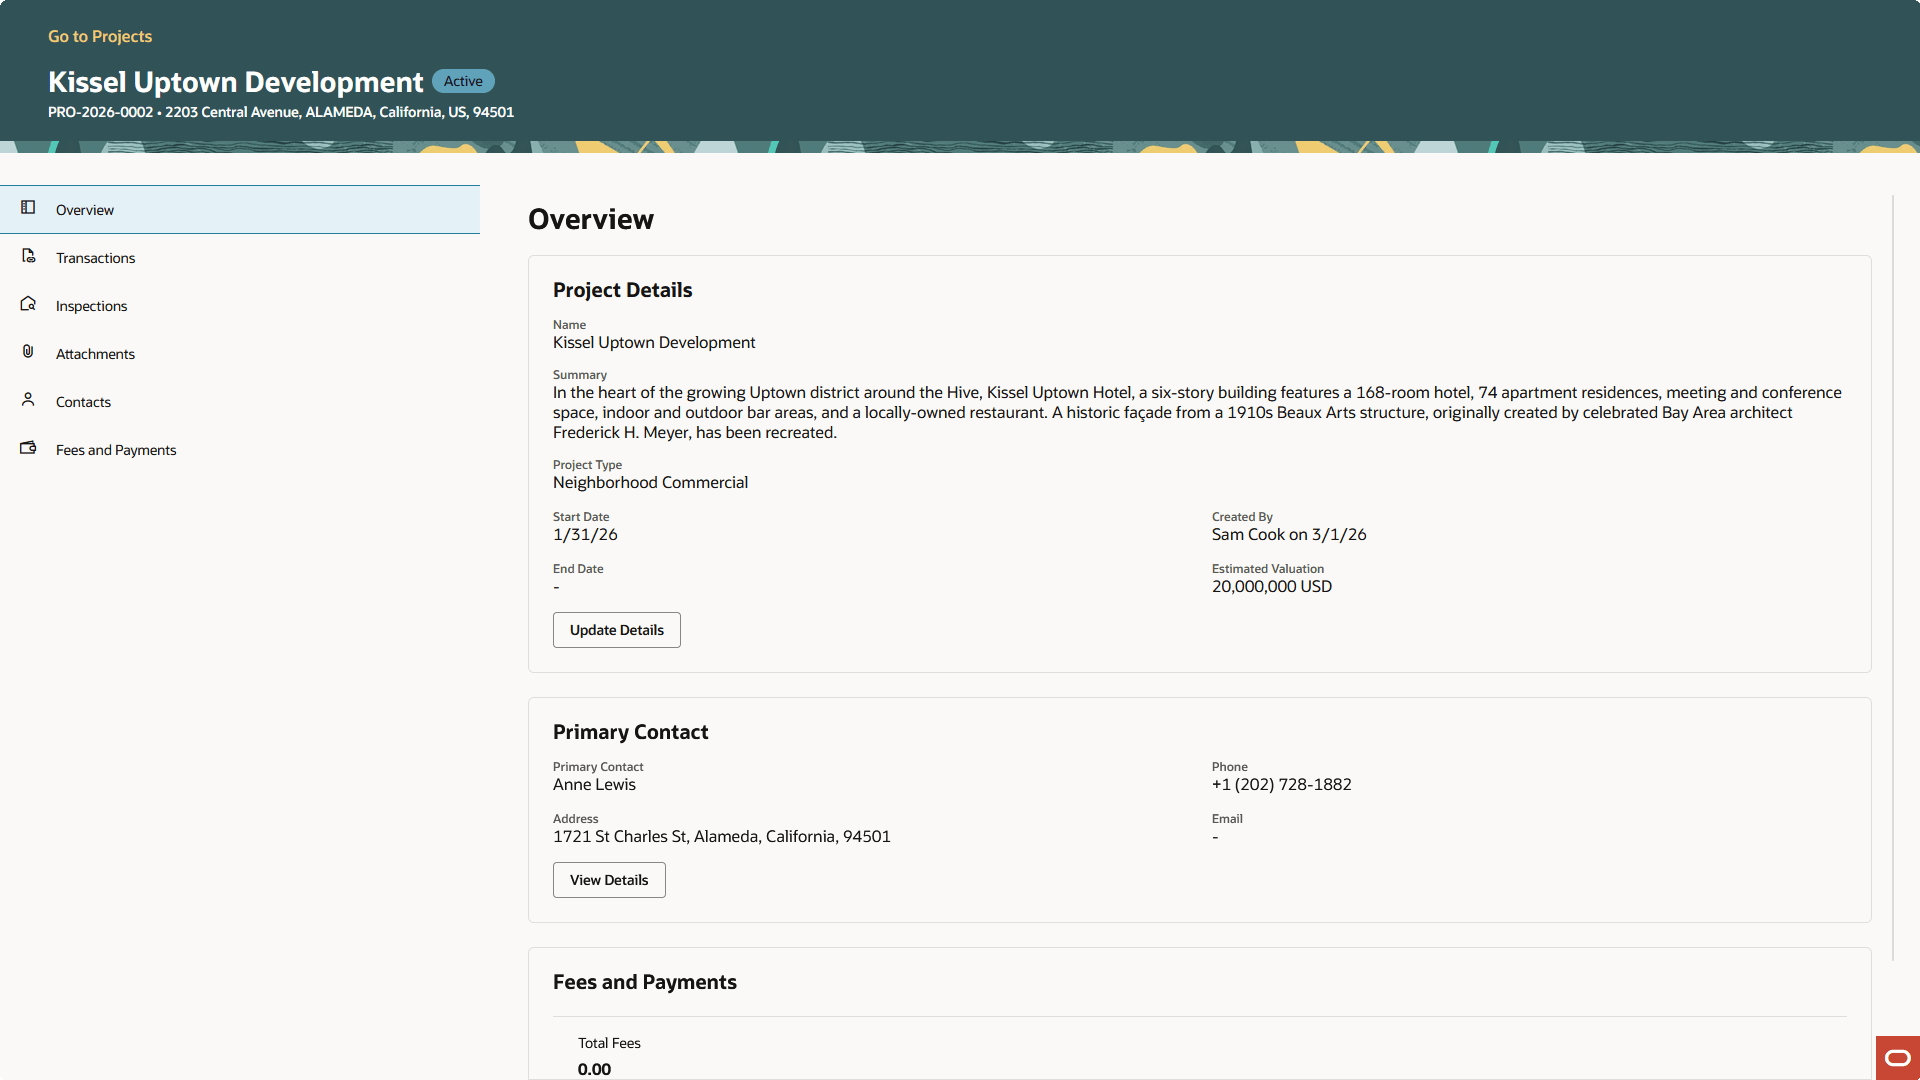Click the Overview panel icon in sidebar
1920x1080 pixels.
pyautogui.click(x=27, y=208)
